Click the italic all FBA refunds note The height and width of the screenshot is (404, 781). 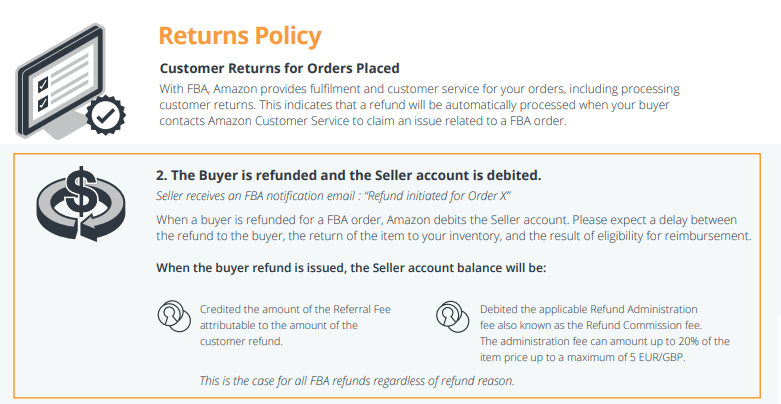tap(357, 381)
